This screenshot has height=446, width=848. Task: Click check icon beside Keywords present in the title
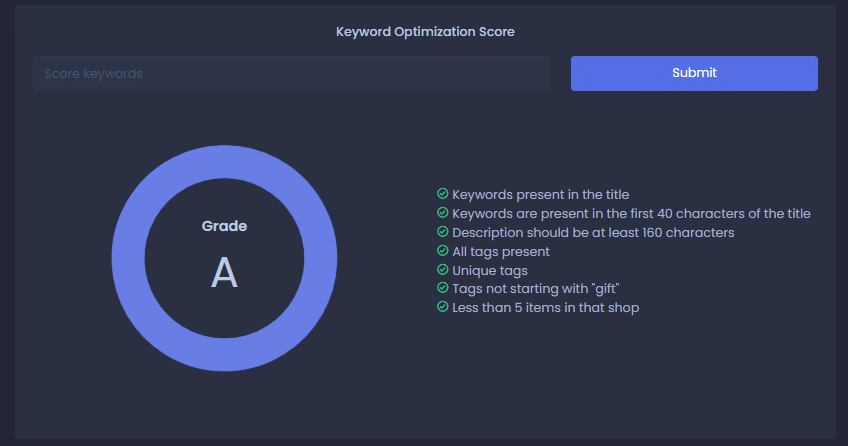tap(442, 194)
